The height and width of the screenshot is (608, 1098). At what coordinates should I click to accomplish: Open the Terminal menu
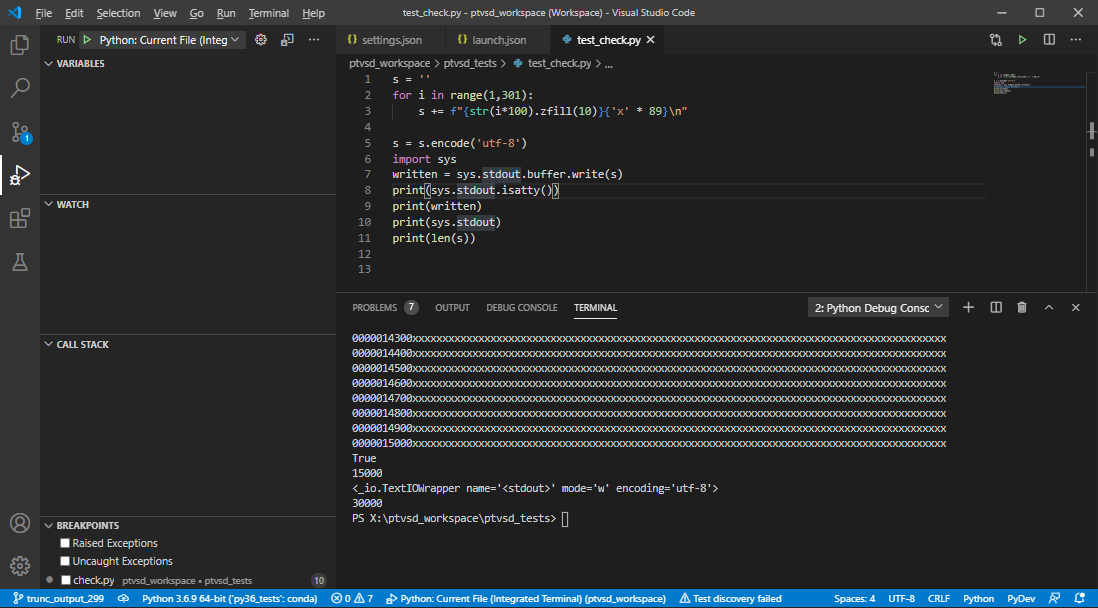(x=269, y=13)
